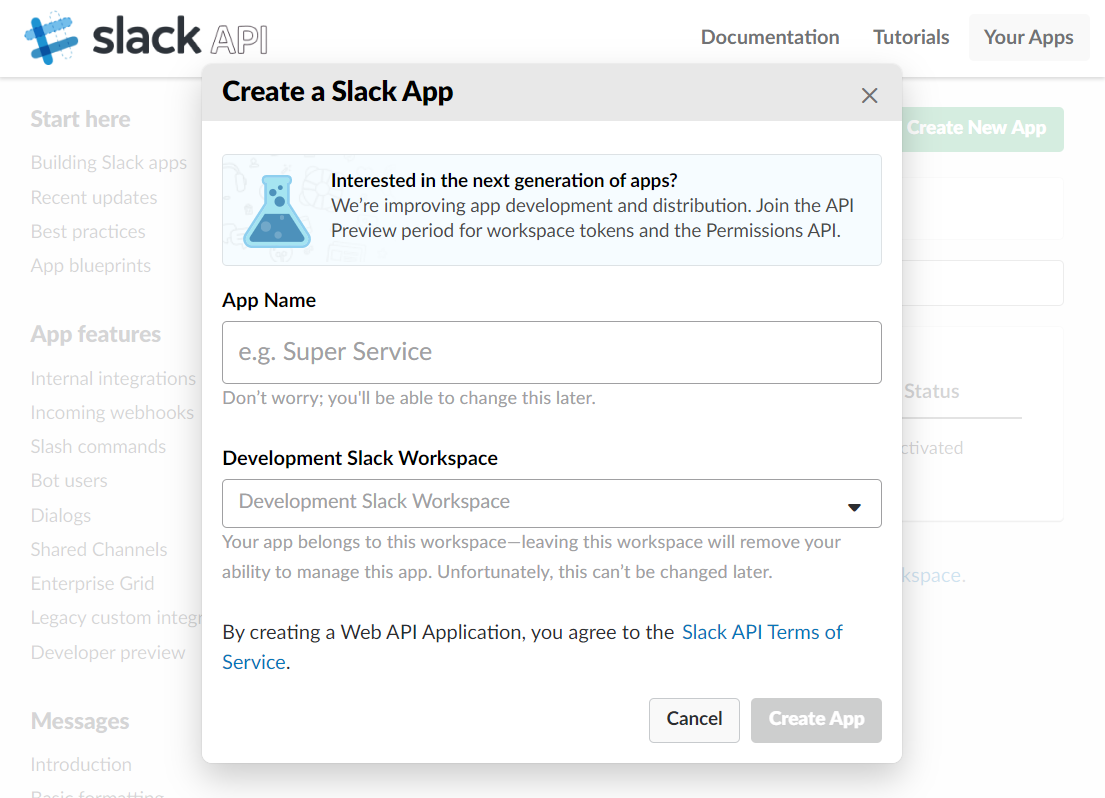Viewport: 1105px width, 798px height.
Task: Open Slash commands sidebar link
Action: 98,447
